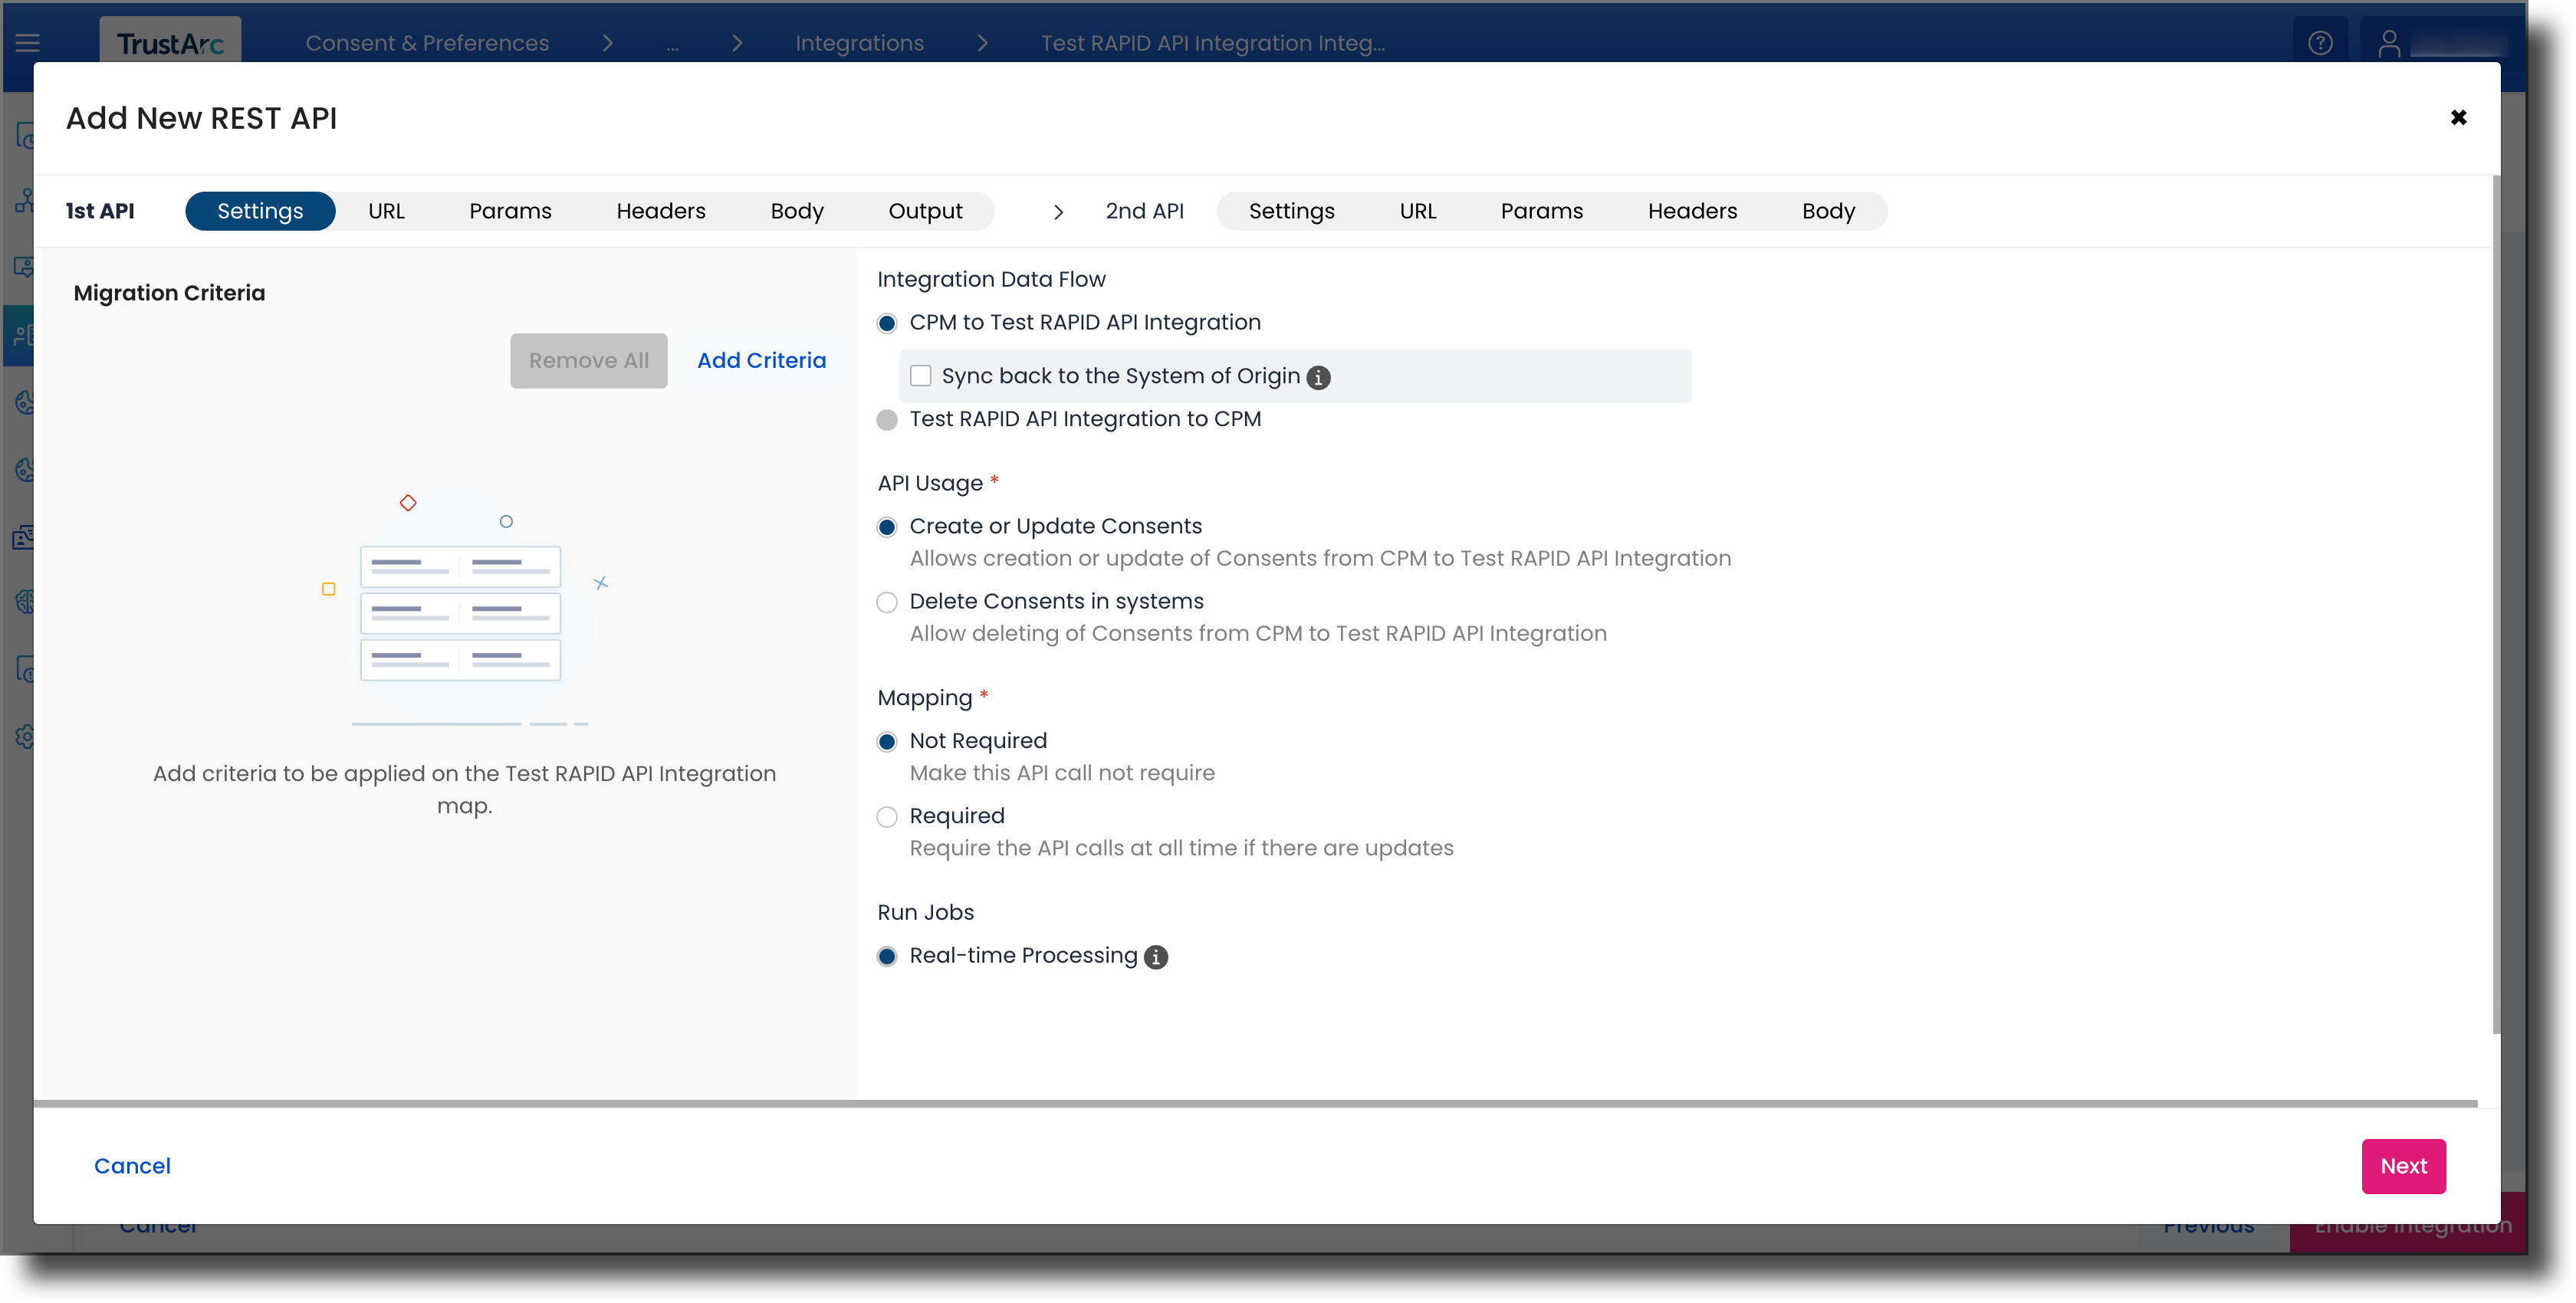Click the 2nd API label

1144,211
